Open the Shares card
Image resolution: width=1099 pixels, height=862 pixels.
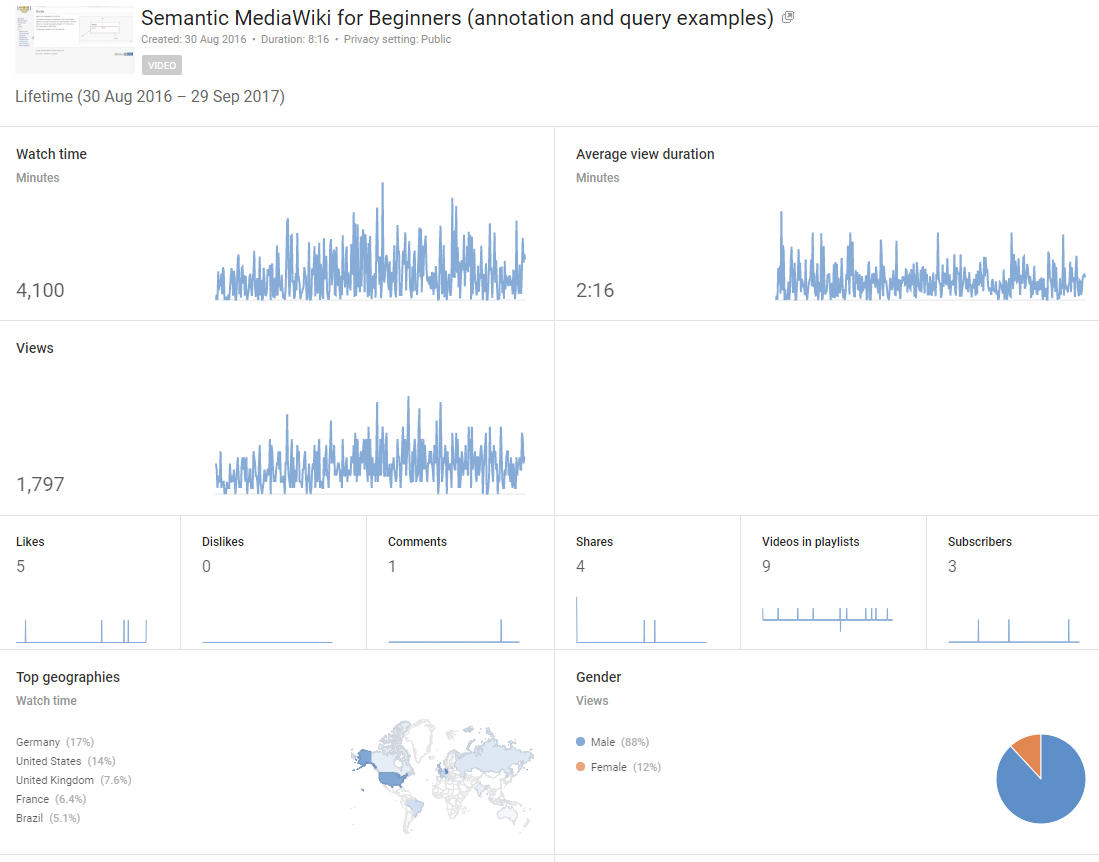(648, 582)
